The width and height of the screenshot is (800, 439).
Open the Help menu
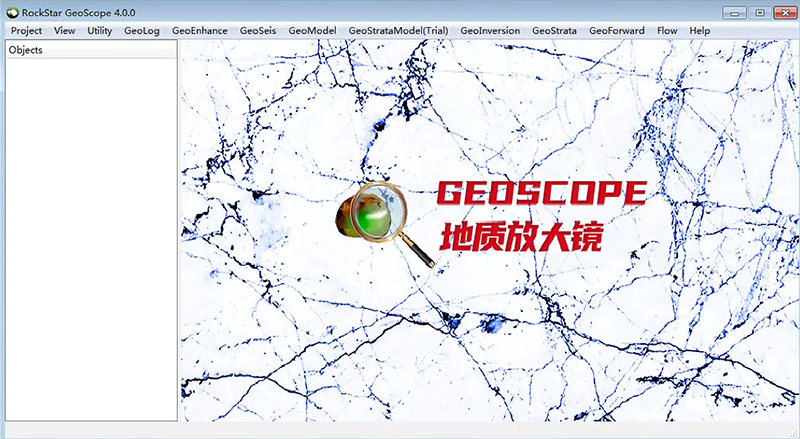[699, 31]
